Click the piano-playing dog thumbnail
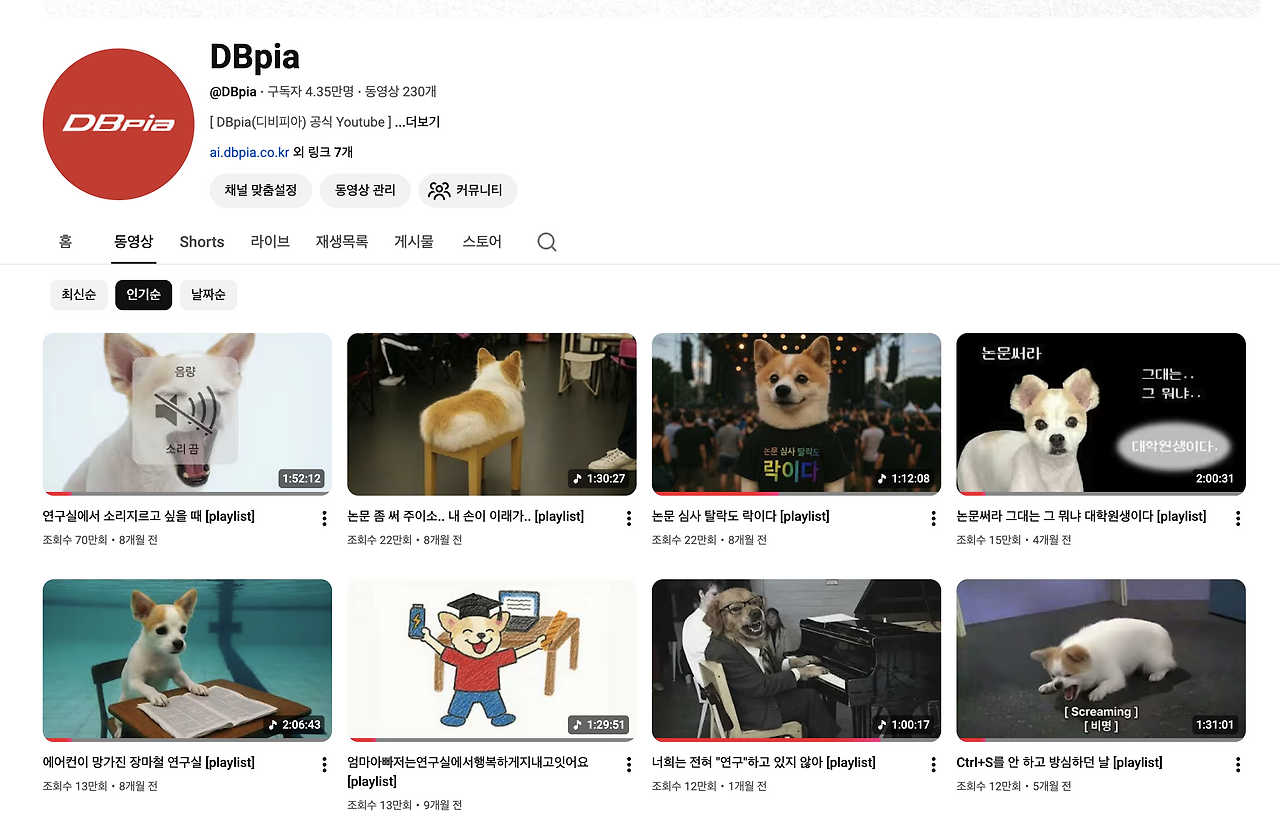Screen dimensions: 1280x833 796,660
